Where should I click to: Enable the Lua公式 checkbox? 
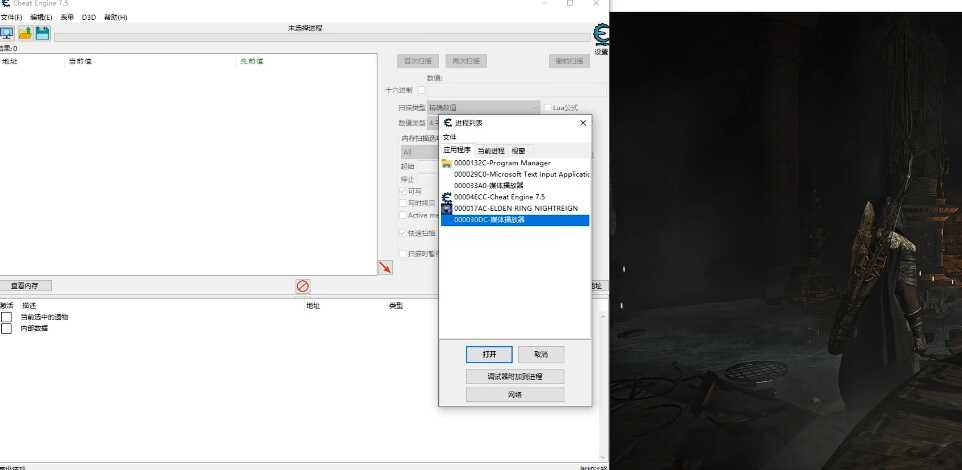pos(547,107)
